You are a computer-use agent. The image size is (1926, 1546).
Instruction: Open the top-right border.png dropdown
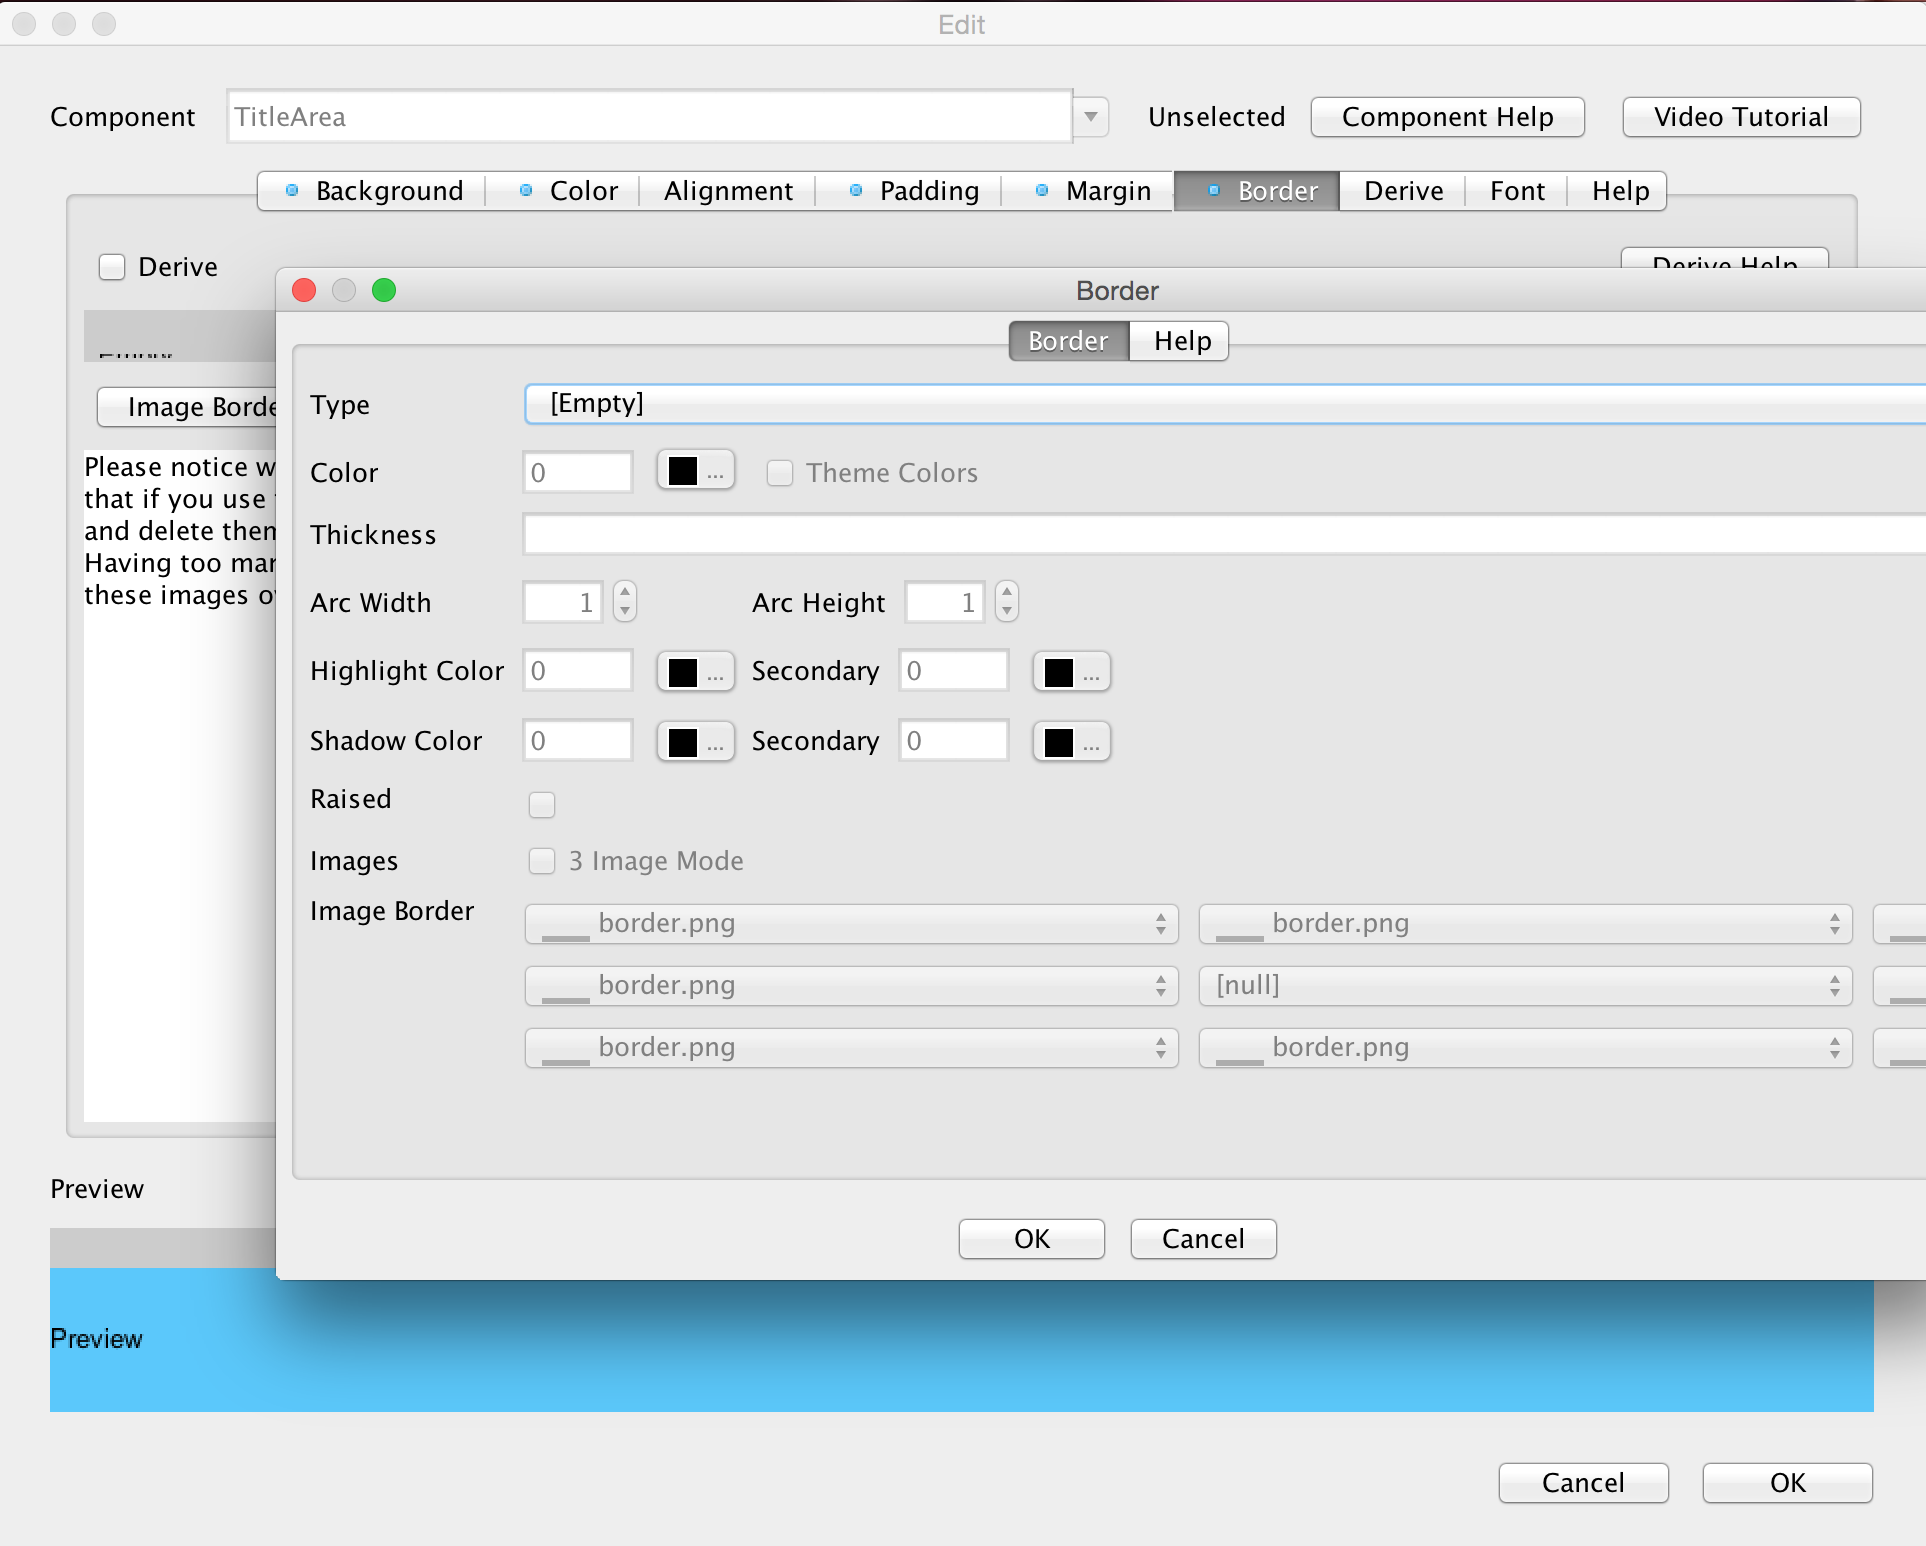click(x=1522, y=921)
